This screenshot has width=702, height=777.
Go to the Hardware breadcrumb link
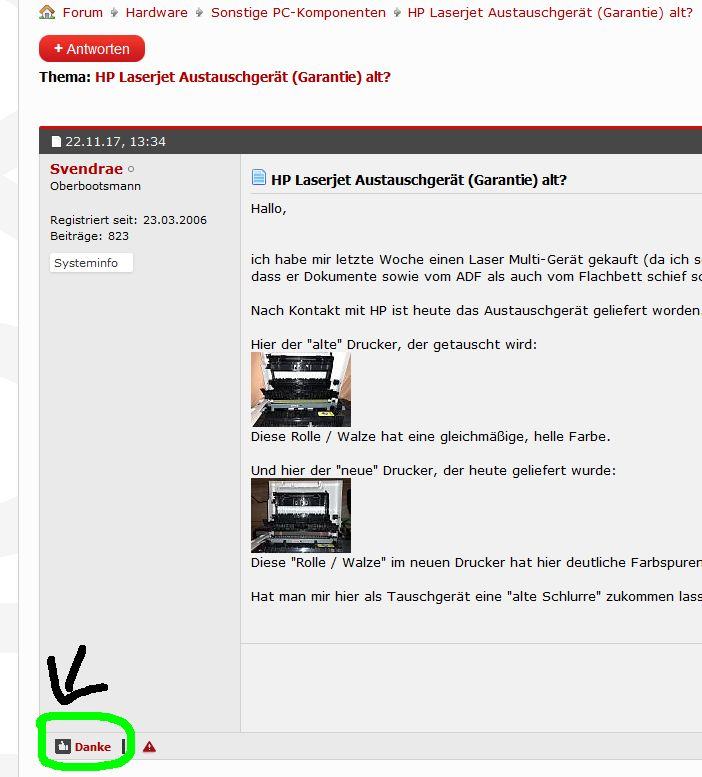[x=157, y=12]
